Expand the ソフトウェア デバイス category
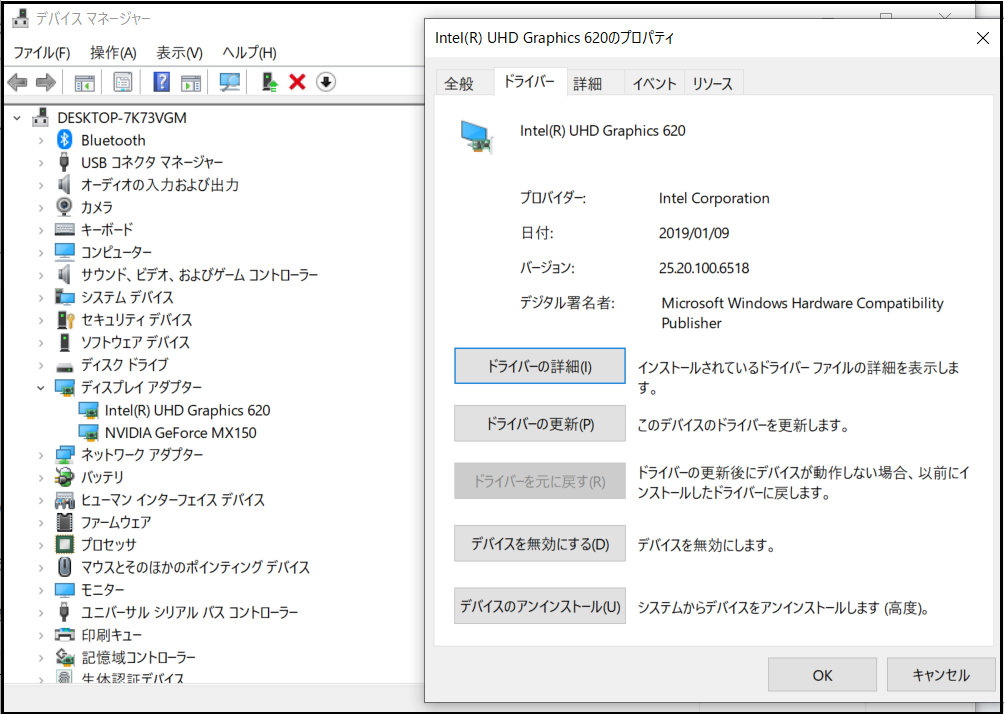Screen dimensions: 1004x714 click(x=41, y=343)
